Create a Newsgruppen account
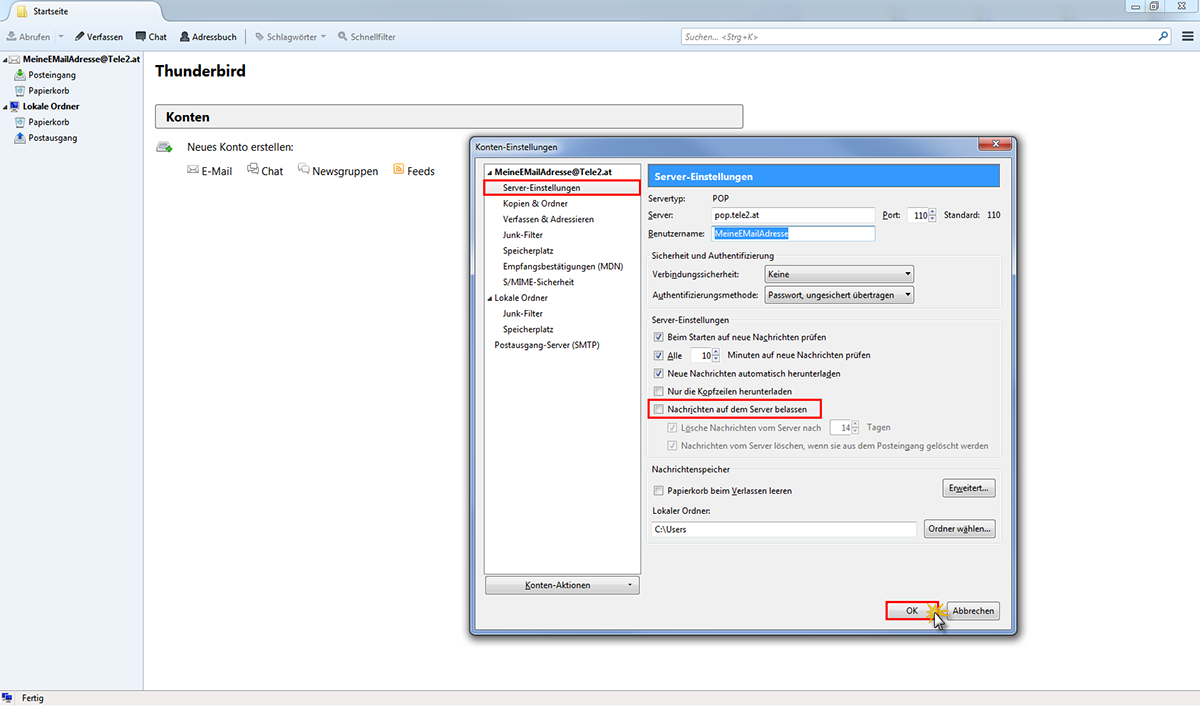Screen dimensions: 1200x706 338,171
